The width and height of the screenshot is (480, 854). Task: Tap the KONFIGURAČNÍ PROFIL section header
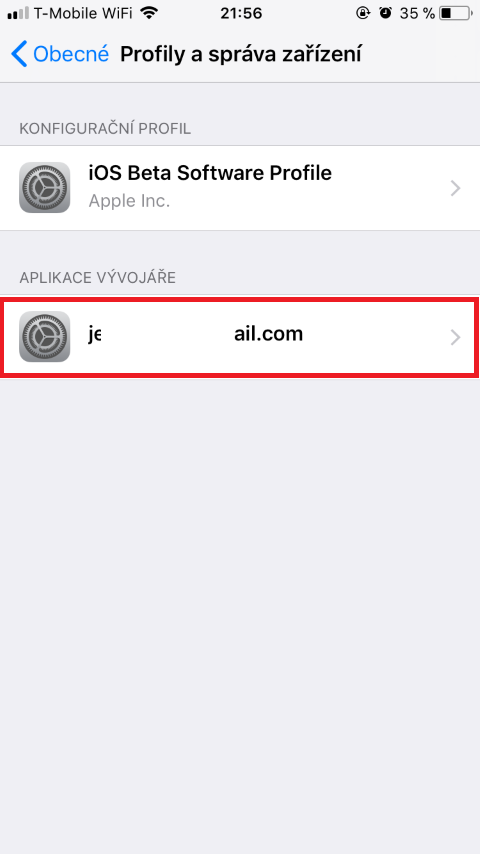pyautogui.click(x=105, y=129)
